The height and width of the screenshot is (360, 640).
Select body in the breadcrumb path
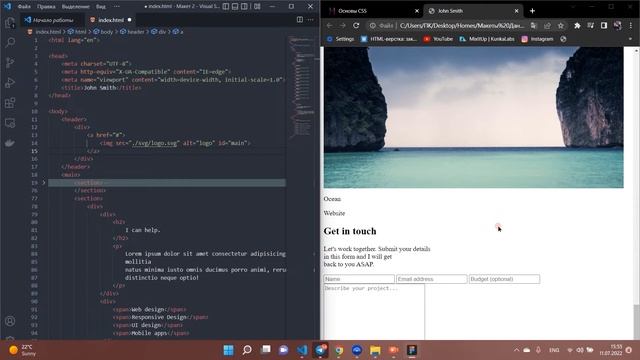[106, 31]
